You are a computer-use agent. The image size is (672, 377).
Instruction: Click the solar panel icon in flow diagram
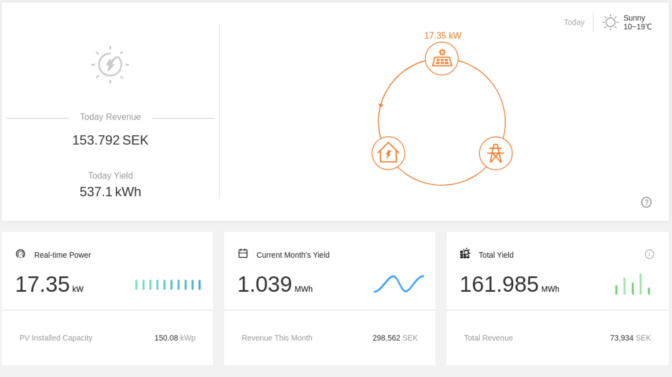(x=442, y=58)
